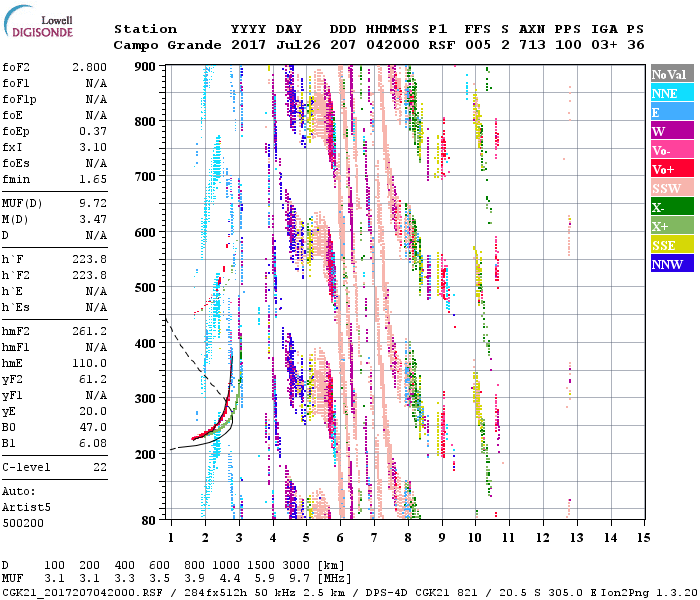Select the NoVal gray legend swatch

point(669,75)
